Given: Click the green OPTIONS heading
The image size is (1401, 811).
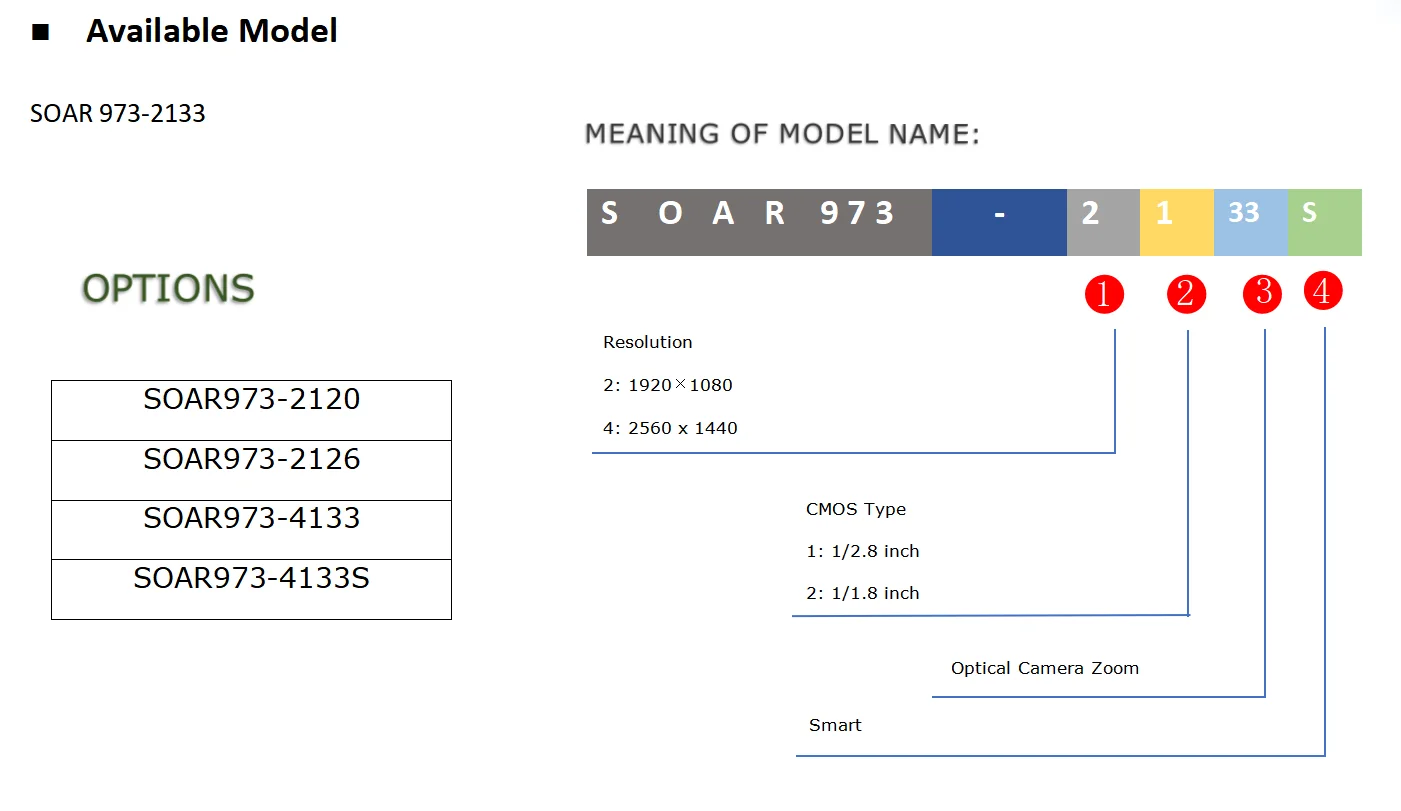Looking at the screenshot, I should [x=168, y=289].
